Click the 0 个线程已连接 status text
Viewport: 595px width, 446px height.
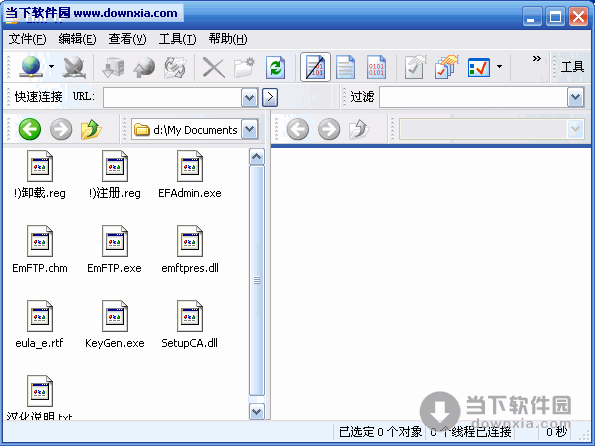[x=471, y=432]
